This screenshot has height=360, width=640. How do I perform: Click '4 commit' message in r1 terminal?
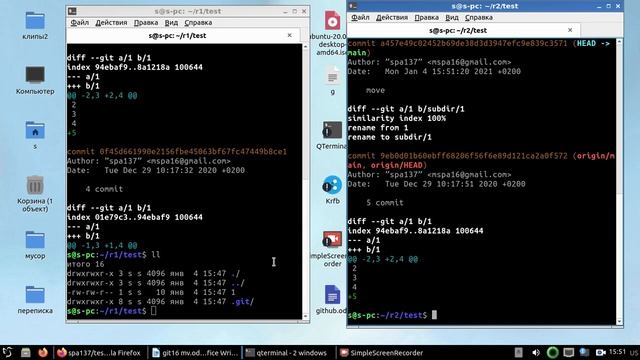pos(104,189)
